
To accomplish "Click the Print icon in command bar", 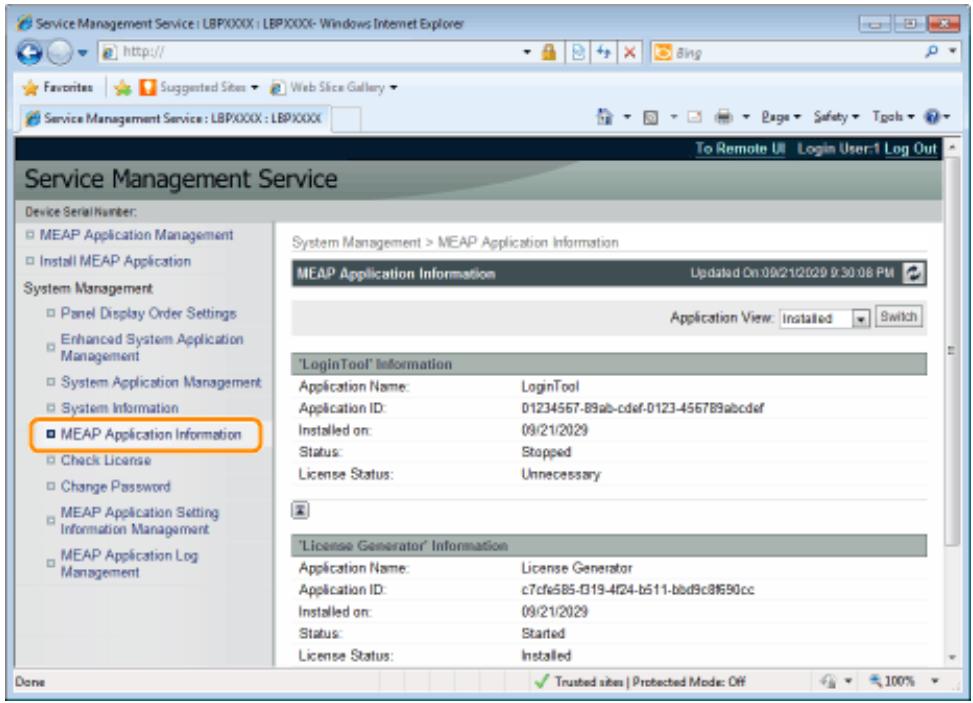I will coord(724,117).
